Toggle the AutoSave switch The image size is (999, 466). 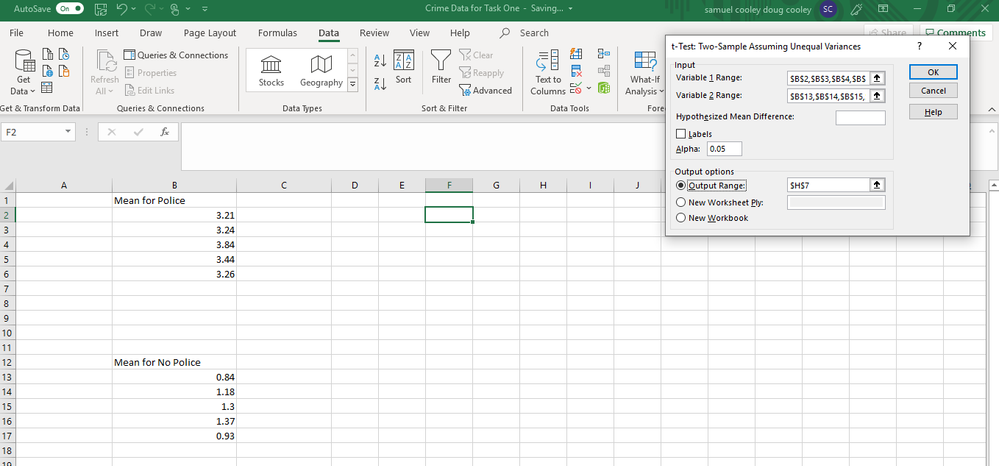pos(69,9)
